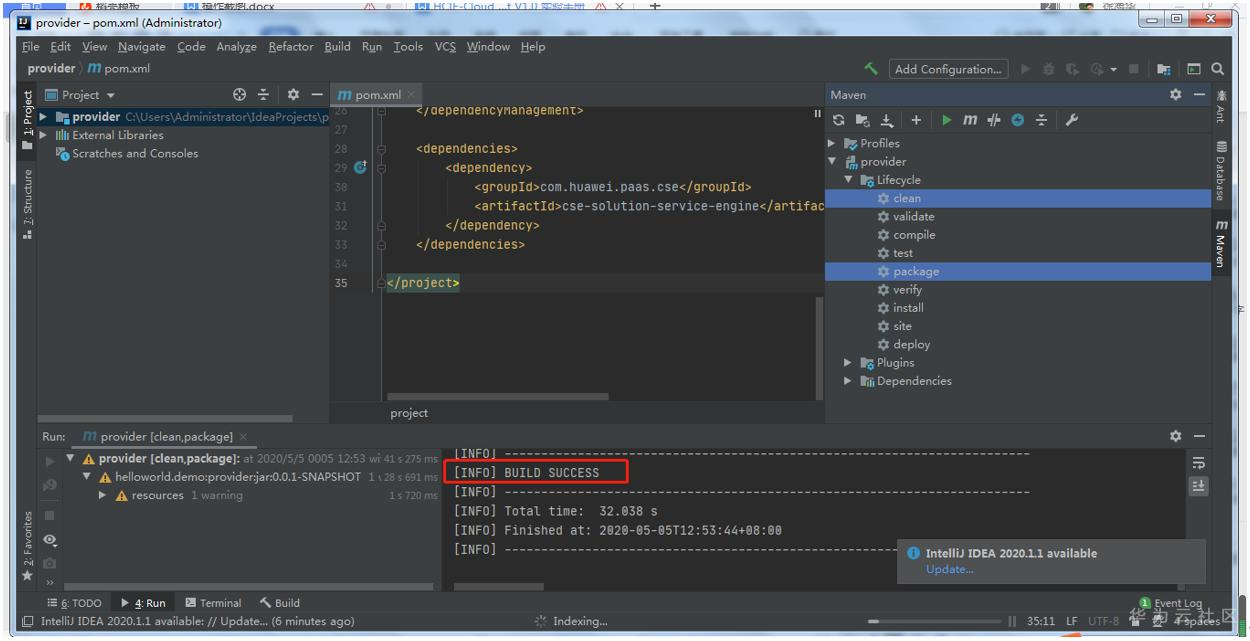Select the install lifecycle goal in Maven
Image resolution: width=1250 pixels, height=641 pixels.
tap(908, 308)
